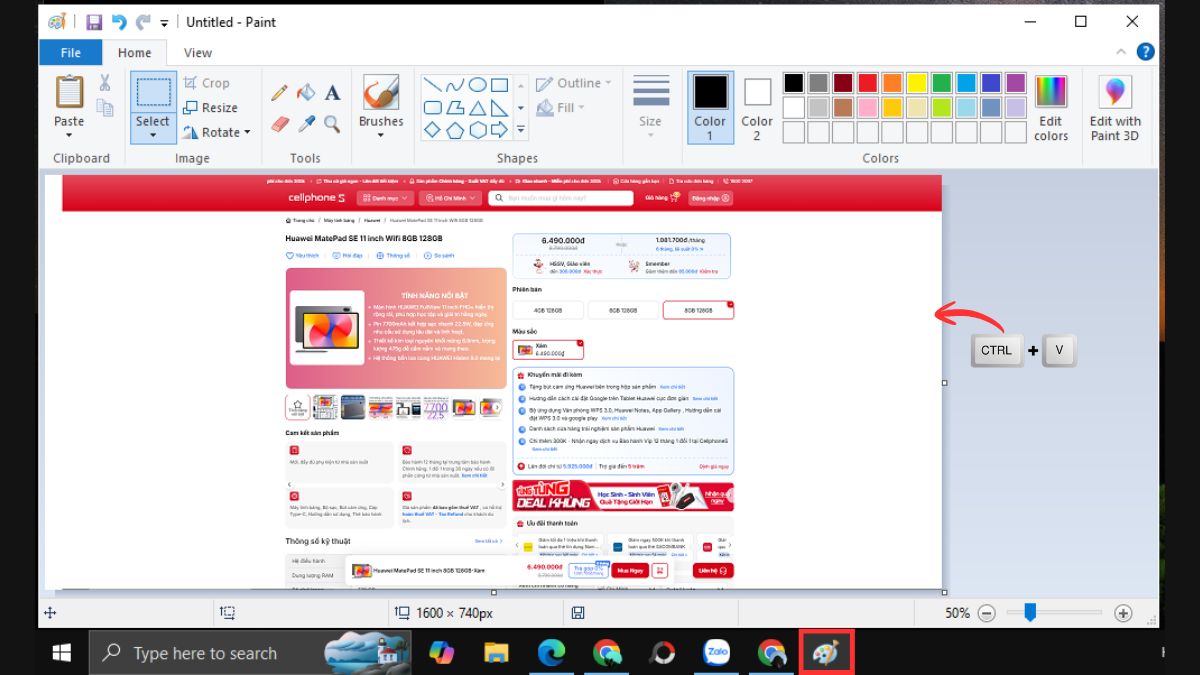The image size is (1200, 675).
Task: Expand the Shapes gallery more arrow
Action: (x=520, y=130)
